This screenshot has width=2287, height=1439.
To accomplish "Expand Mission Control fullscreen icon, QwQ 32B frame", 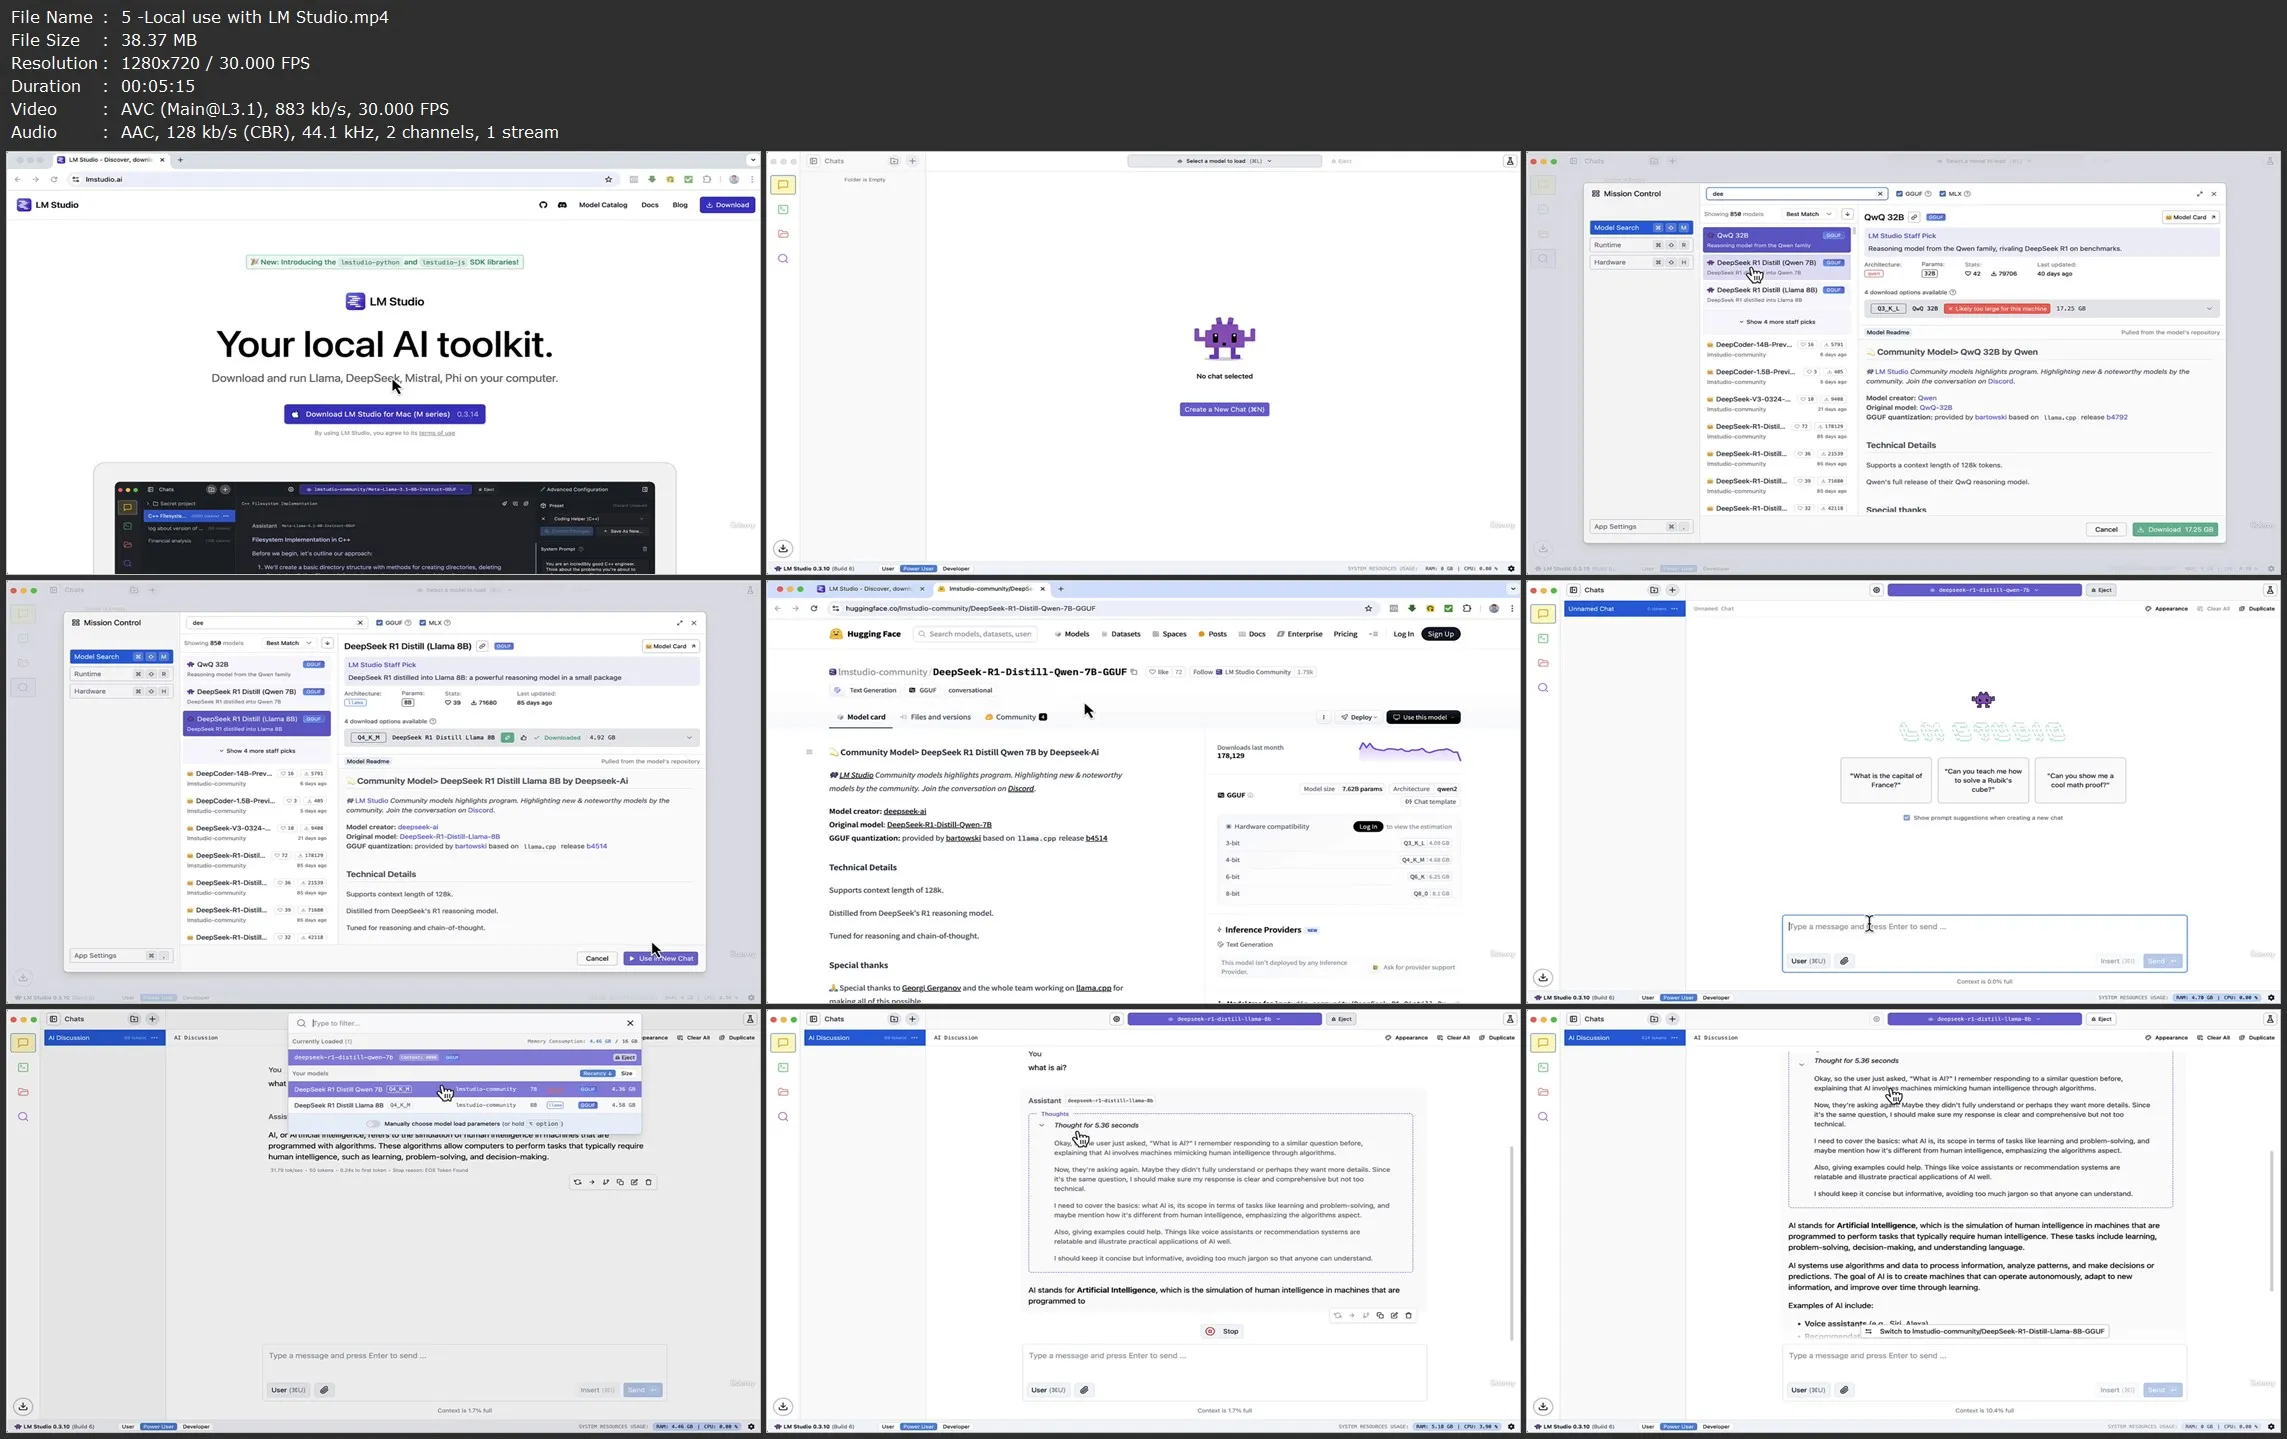I will click(x=2199, y=194).
